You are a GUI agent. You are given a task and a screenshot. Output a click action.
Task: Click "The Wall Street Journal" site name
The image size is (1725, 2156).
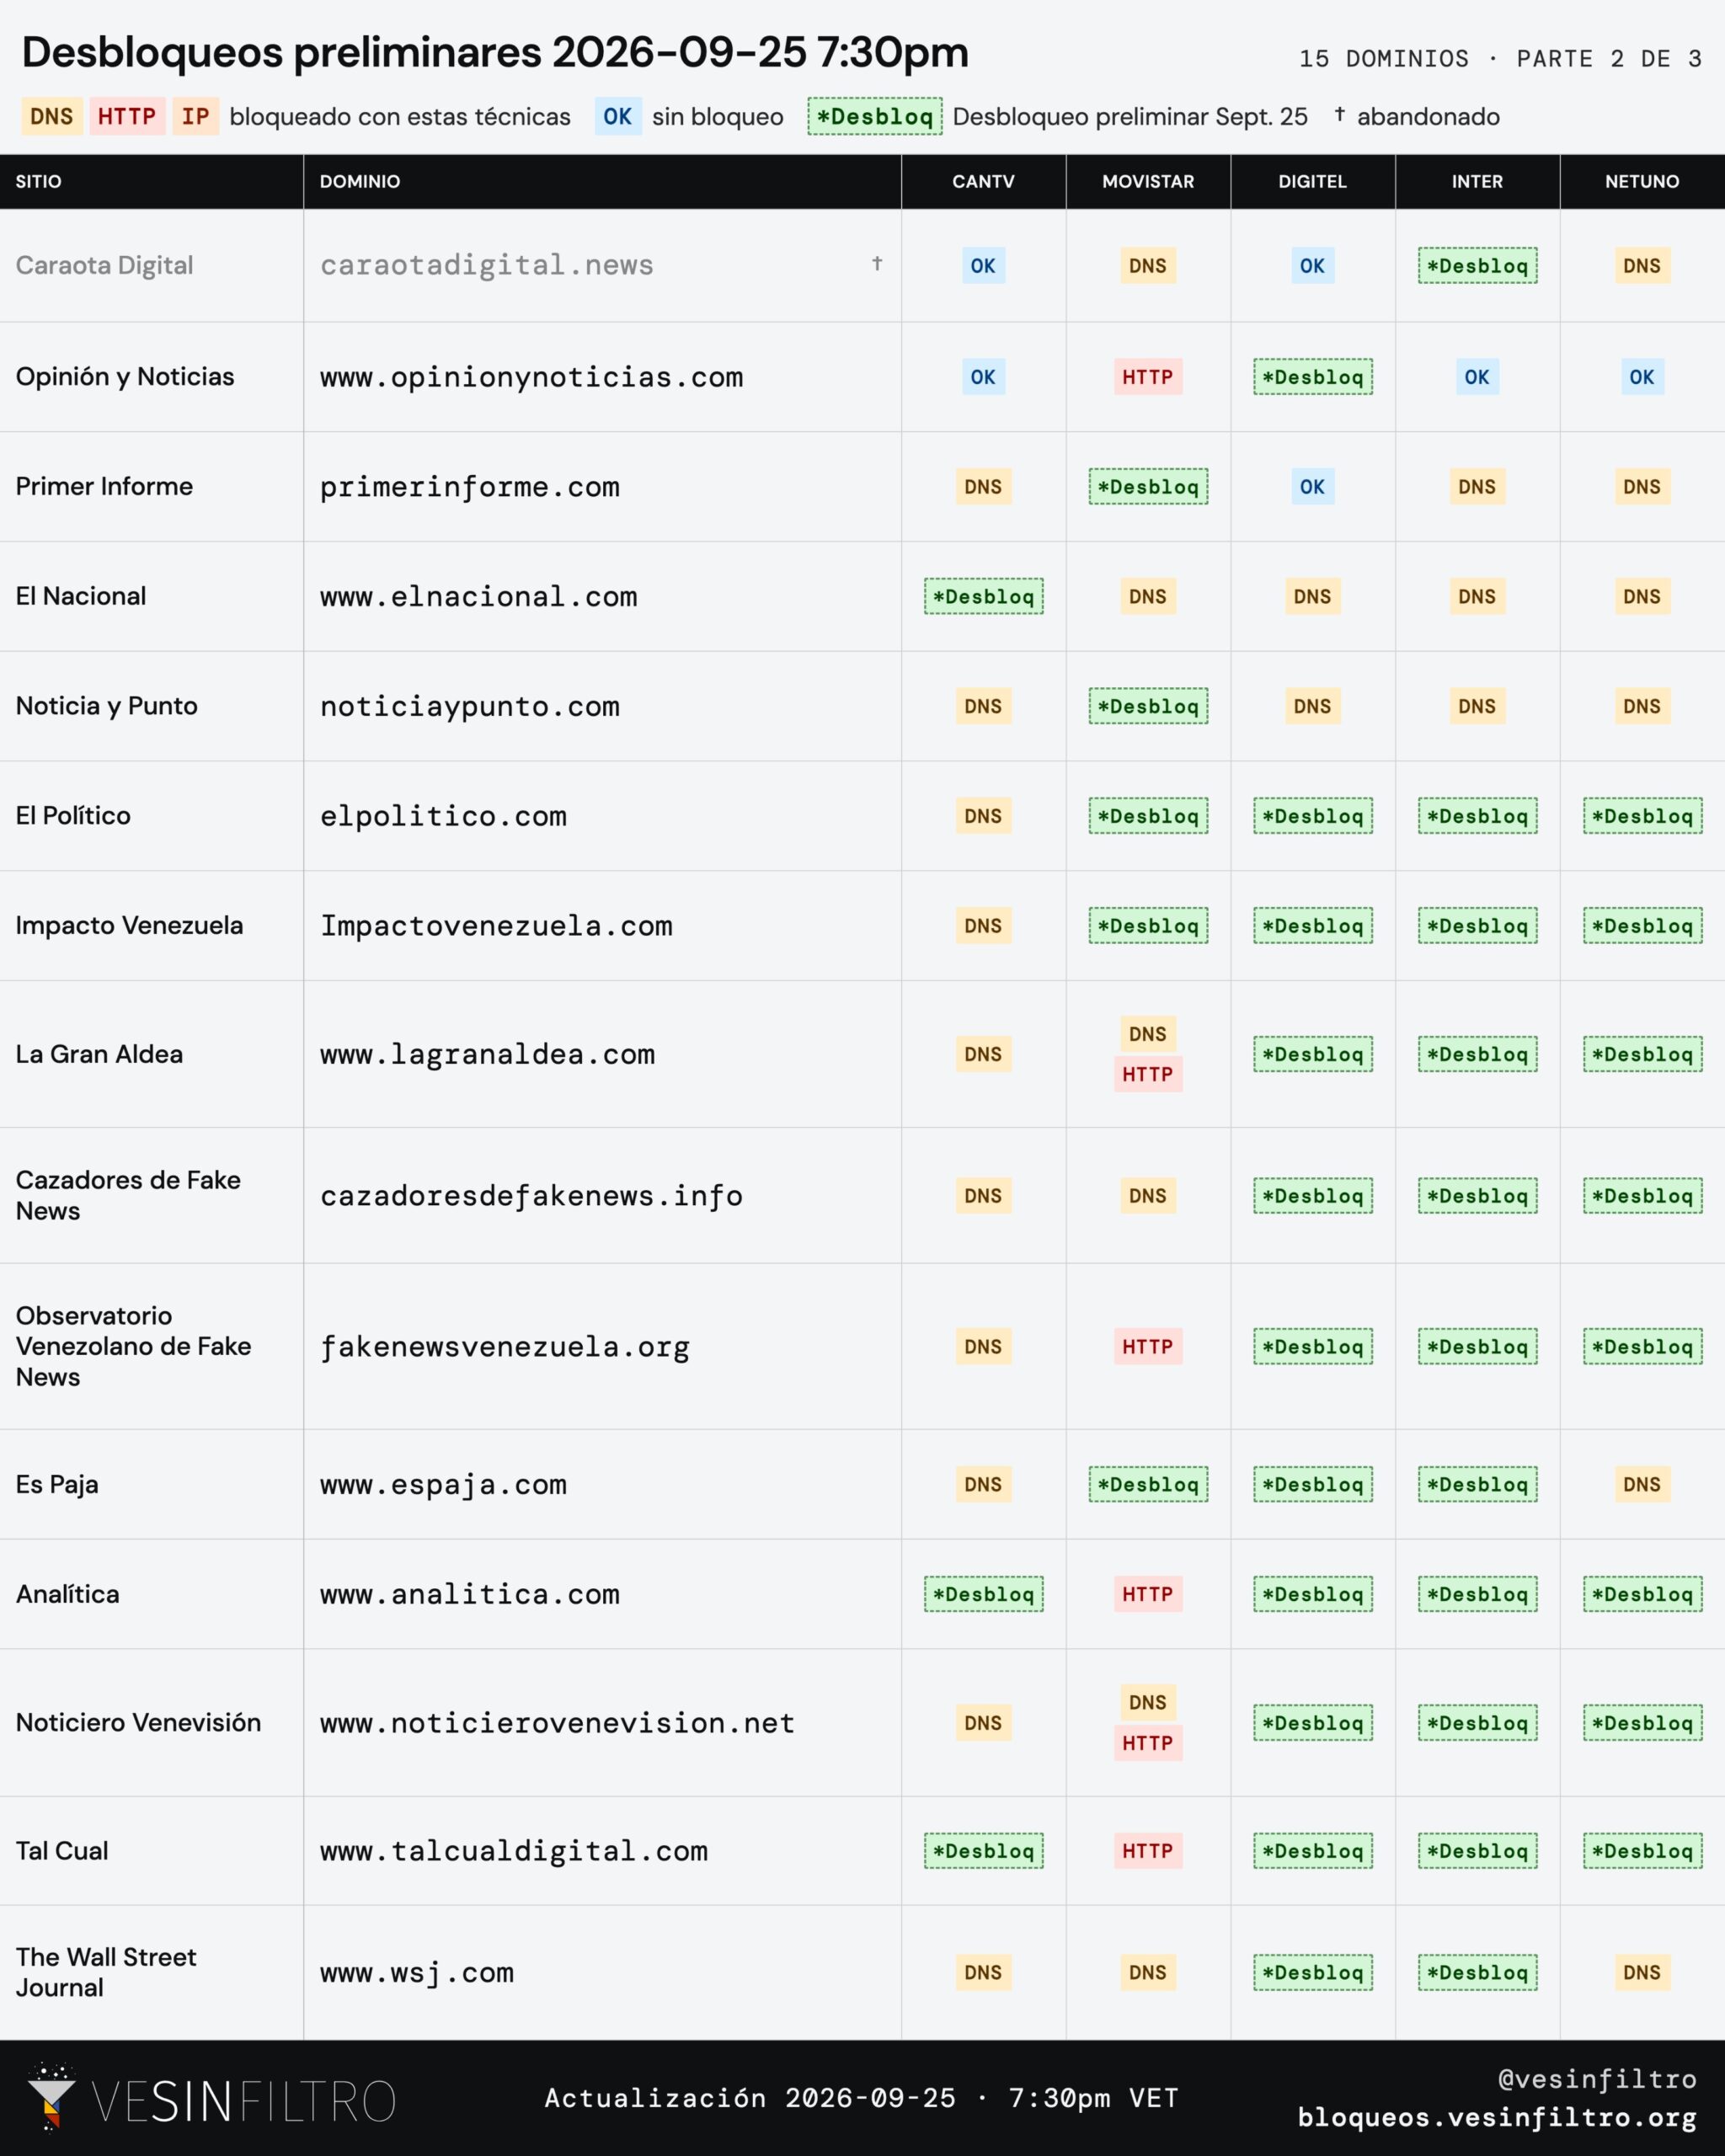(x=106, y=1972)
